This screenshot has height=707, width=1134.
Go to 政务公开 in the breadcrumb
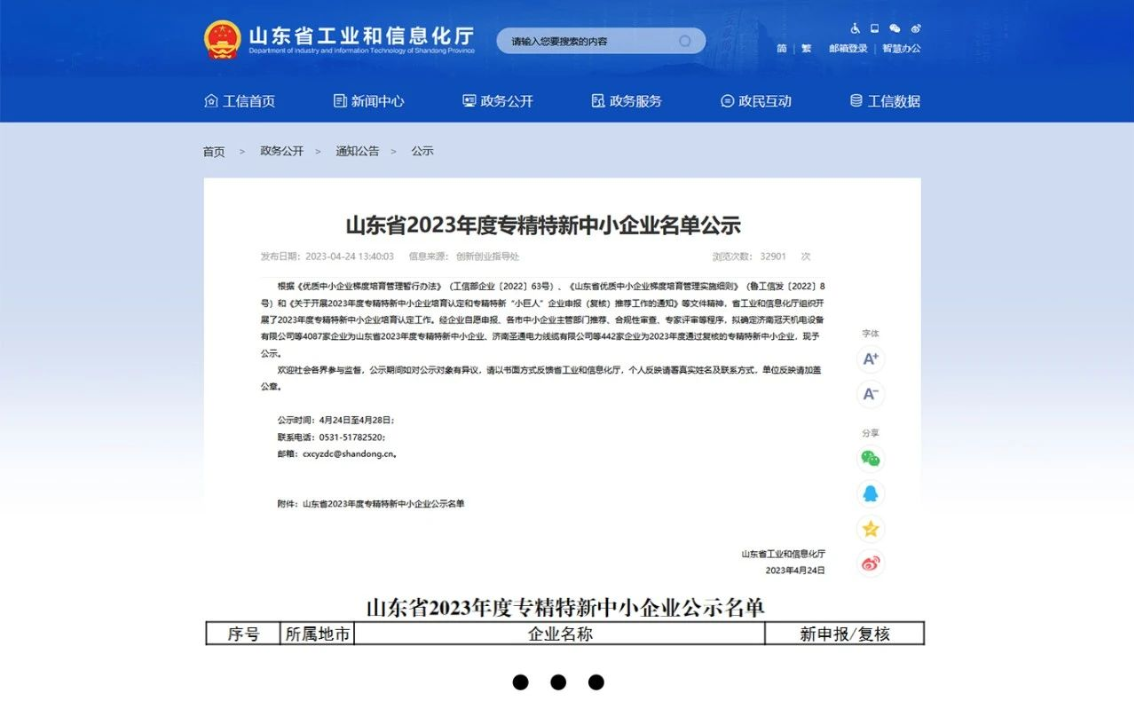click(282, 151)
